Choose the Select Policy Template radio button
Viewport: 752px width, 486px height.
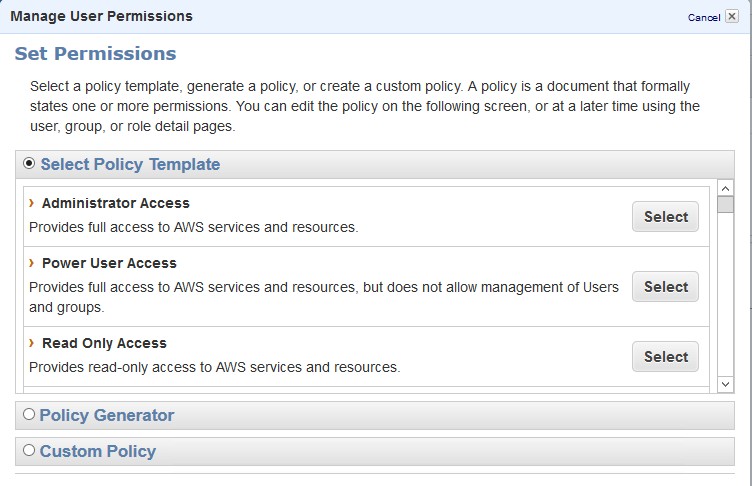pos(29,163)
